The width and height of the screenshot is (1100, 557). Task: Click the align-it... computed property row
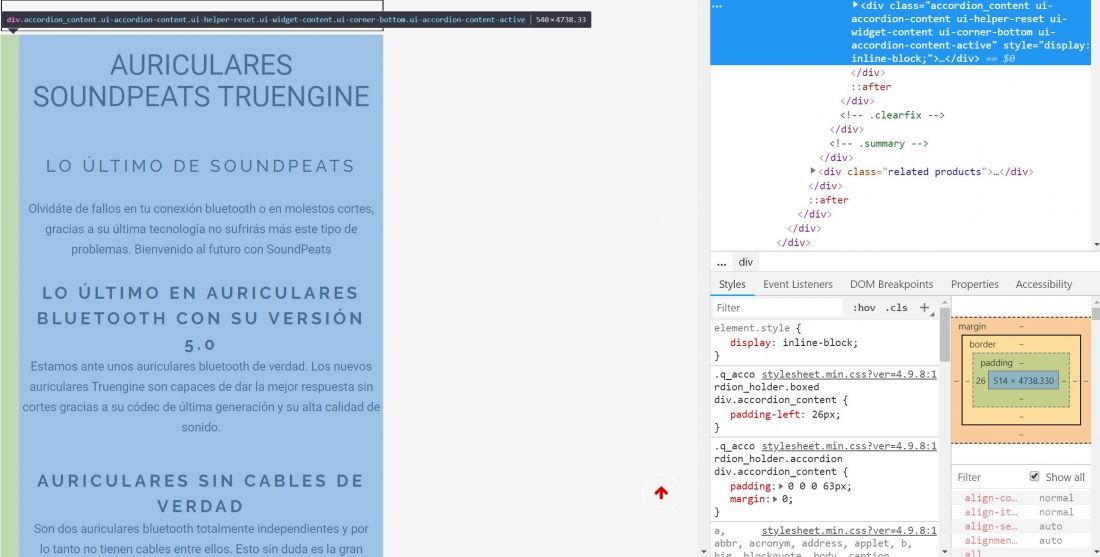[1021, 512]
